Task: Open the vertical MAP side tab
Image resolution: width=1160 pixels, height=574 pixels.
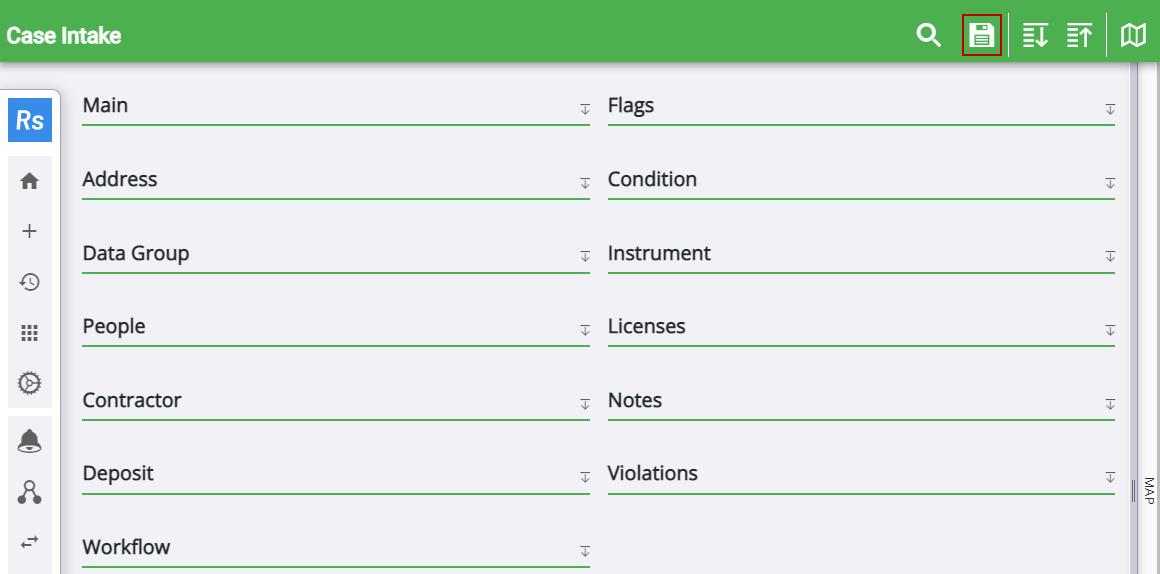Action: point(1149,490)
